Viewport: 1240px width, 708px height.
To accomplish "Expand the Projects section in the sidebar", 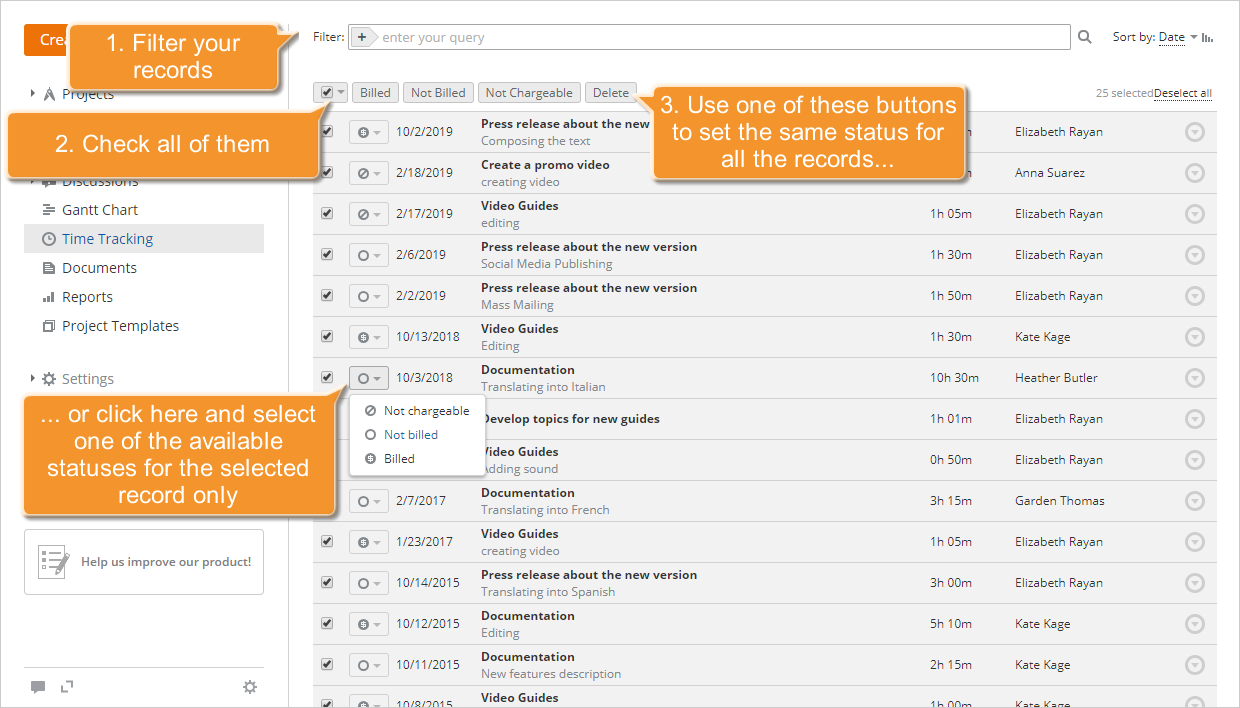I will click(31, 93).
